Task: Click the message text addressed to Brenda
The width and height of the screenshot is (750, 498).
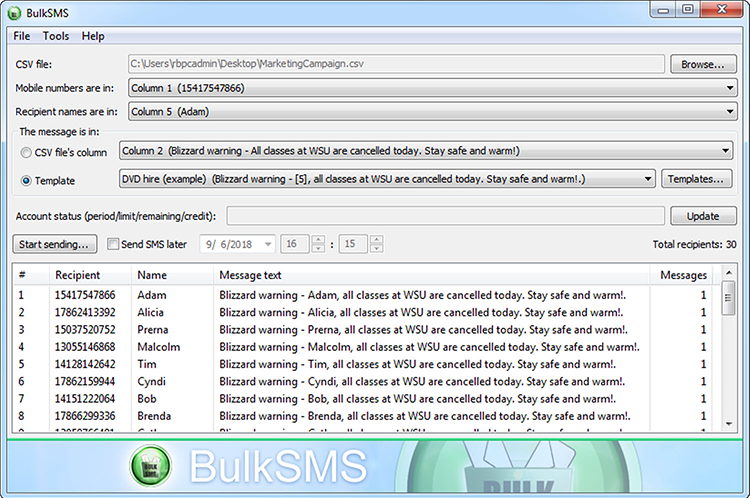Action: (x=425, y=416)
